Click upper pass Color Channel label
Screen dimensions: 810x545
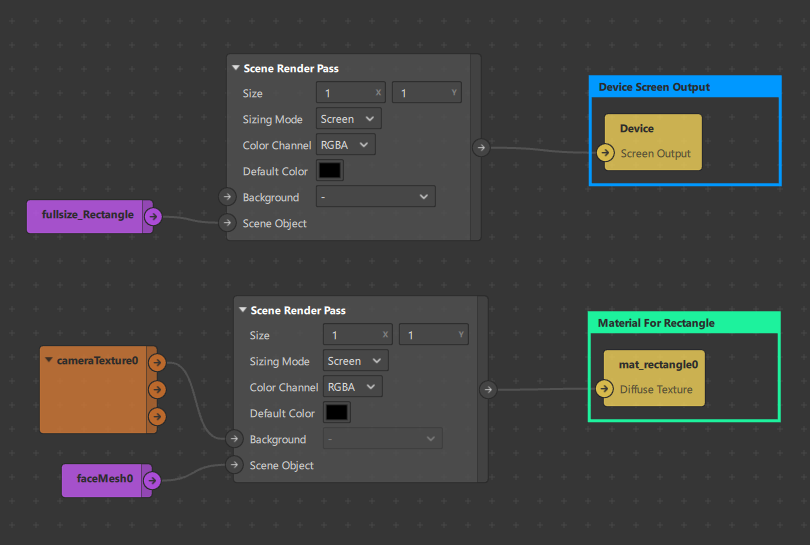(x=277, y=145)
